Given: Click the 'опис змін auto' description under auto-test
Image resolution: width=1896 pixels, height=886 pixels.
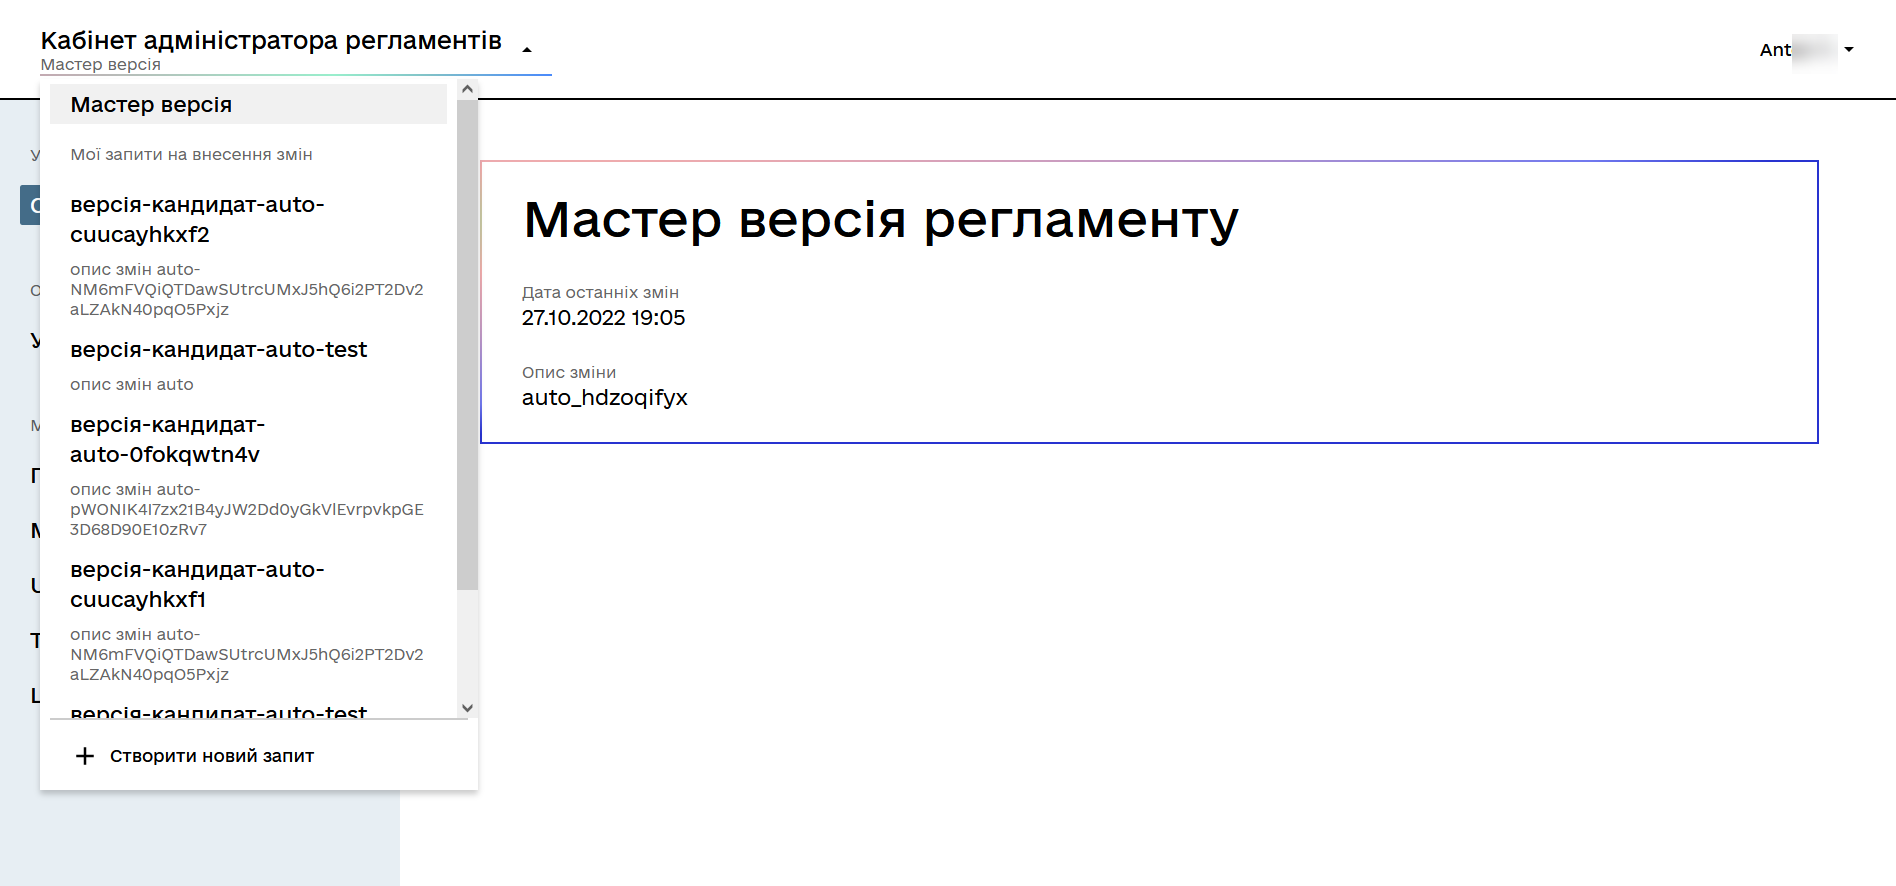Looking at the screenshot, I should pyautogui.click(x=132, y=385).
